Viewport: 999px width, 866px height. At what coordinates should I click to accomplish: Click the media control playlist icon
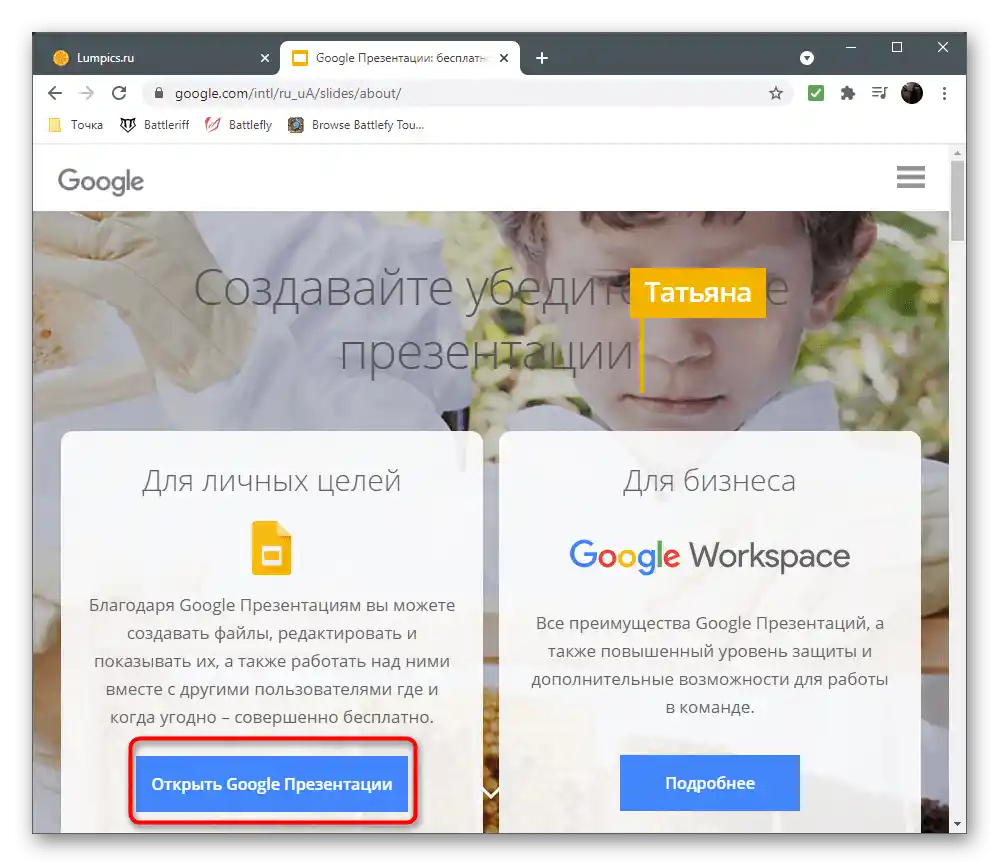pyautogui.click(x=879, y=93)
